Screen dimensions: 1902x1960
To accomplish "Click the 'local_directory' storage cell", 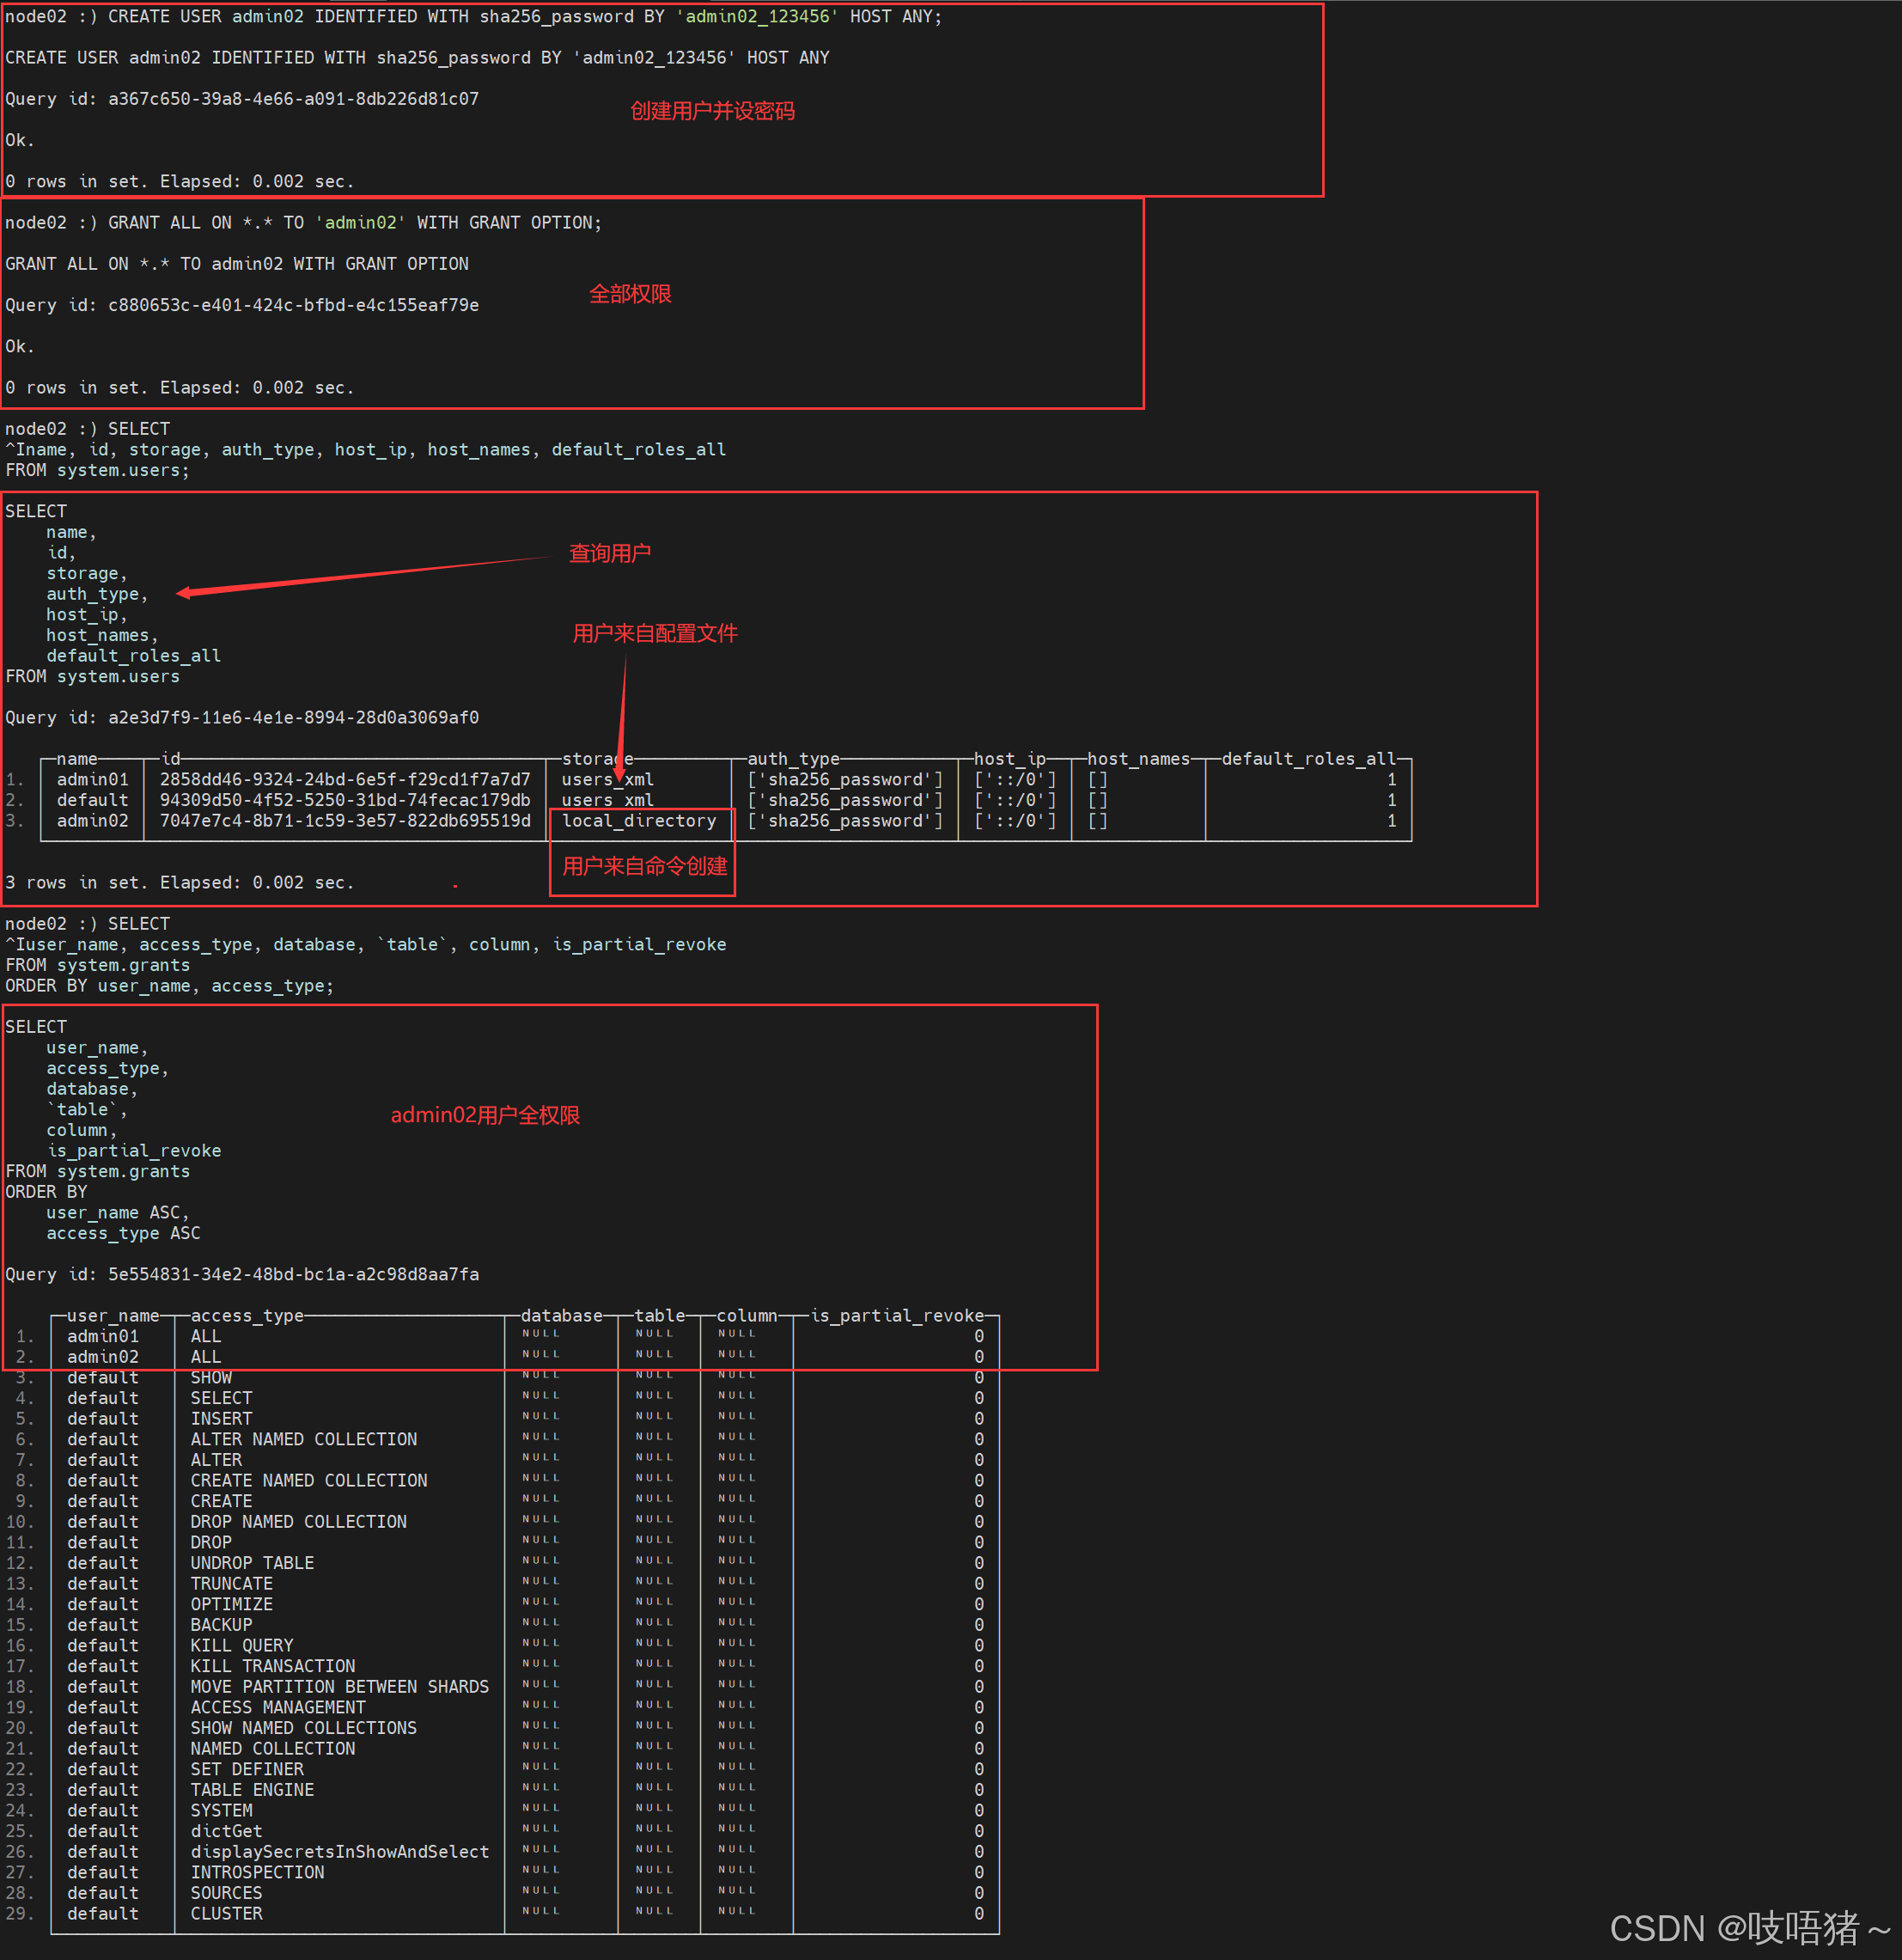I will point(639,821).
